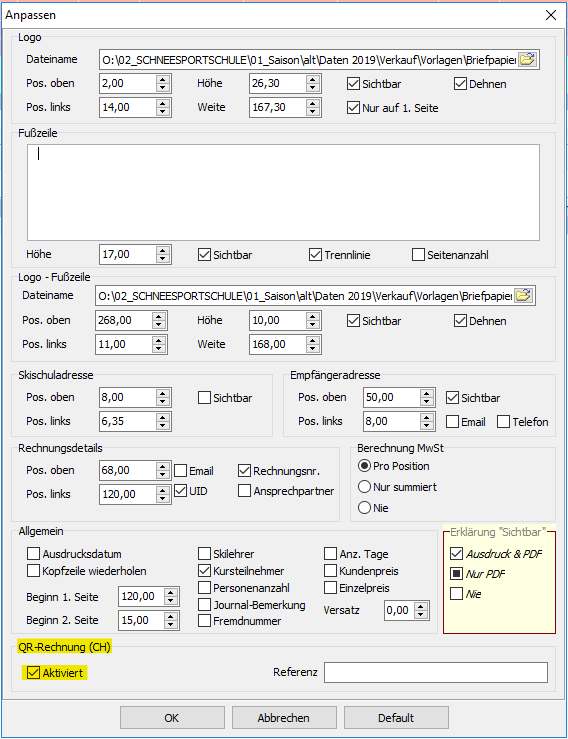
Task: Reset settings using Default button
Action: click(396, 718)
